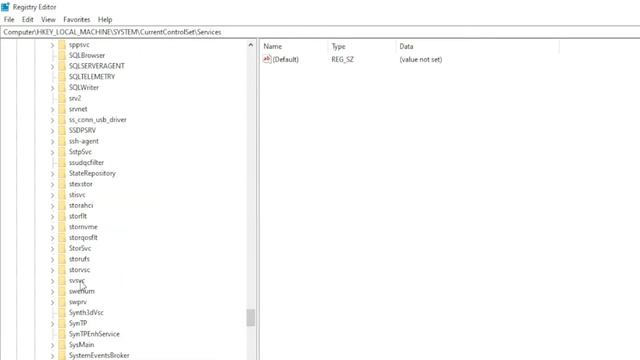Click the SQLBrowser folder icon

[x=62, y=56]
